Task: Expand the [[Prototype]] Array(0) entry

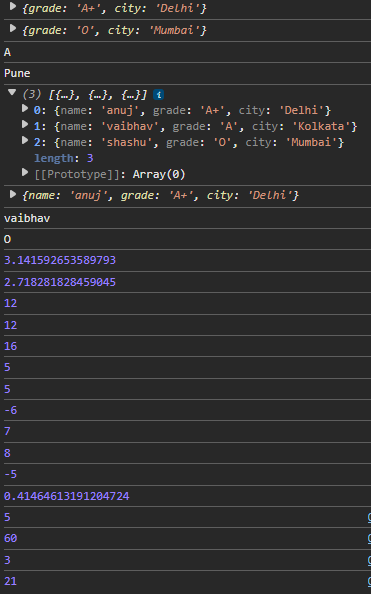Action: click(25, 173)
